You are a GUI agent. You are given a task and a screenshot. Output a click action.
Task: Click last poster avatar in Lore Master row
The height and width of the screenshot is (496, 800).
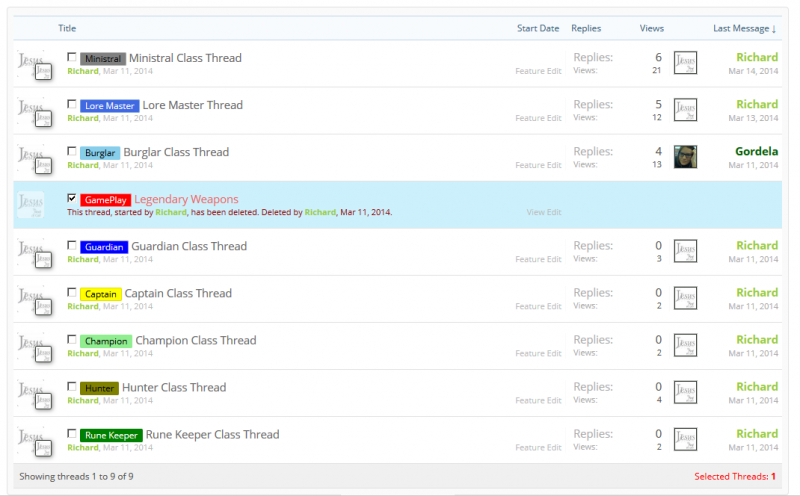tap(685, 110)
